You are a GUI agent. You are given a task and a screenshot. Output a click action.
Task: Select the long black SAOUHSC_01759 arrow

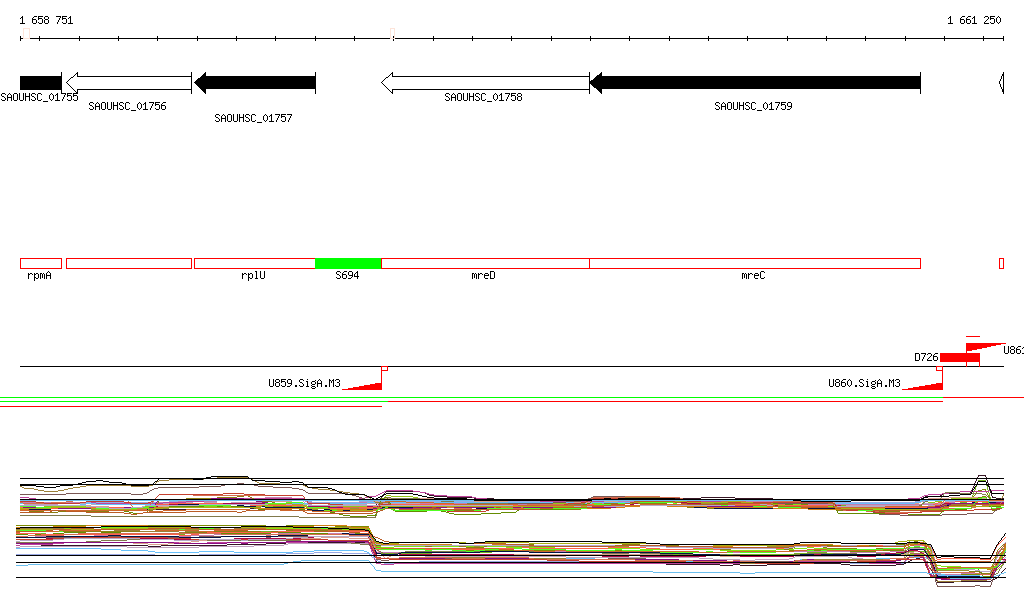click(x=755, y=83)
